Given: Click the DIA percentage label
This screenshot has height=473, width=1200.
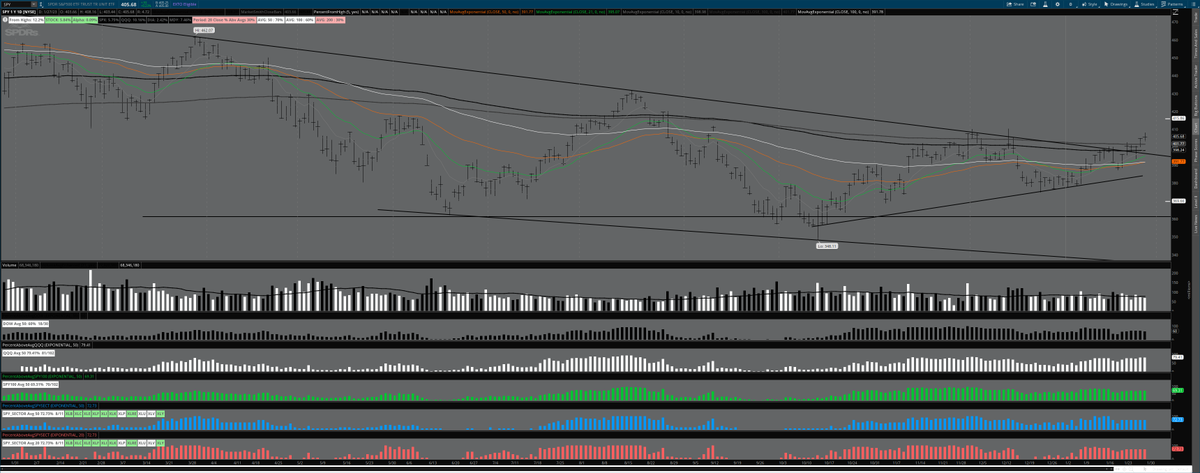Looking at the screenshot, I should [157, 20].
